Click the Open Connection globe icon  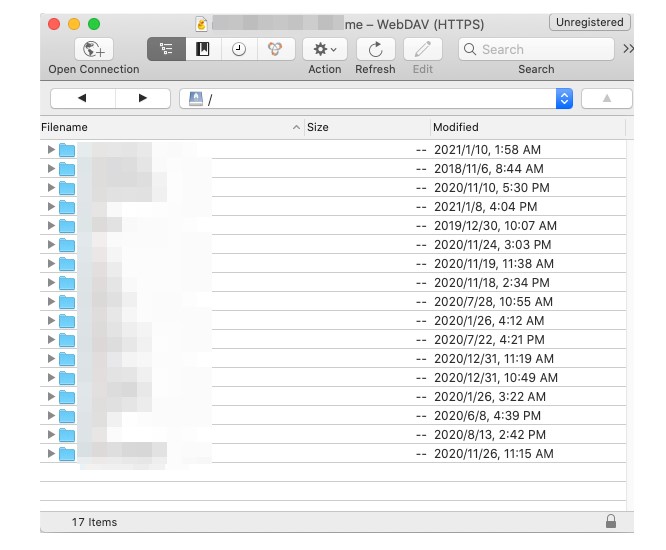pyautogui.click(x=94, y=49)
